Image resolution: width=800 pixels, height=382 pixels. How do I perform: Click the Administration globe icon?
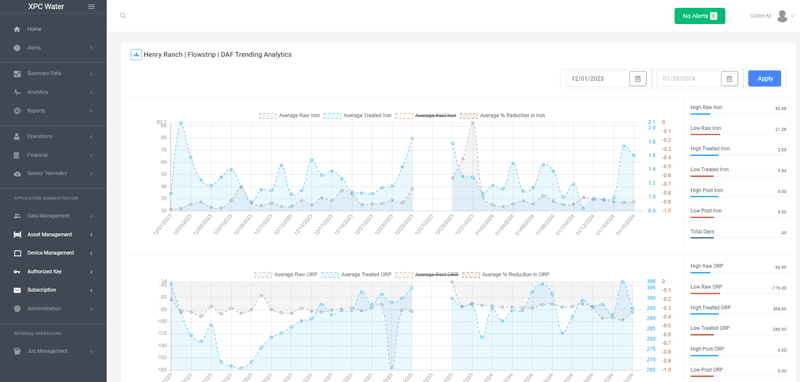click(17, 309)
